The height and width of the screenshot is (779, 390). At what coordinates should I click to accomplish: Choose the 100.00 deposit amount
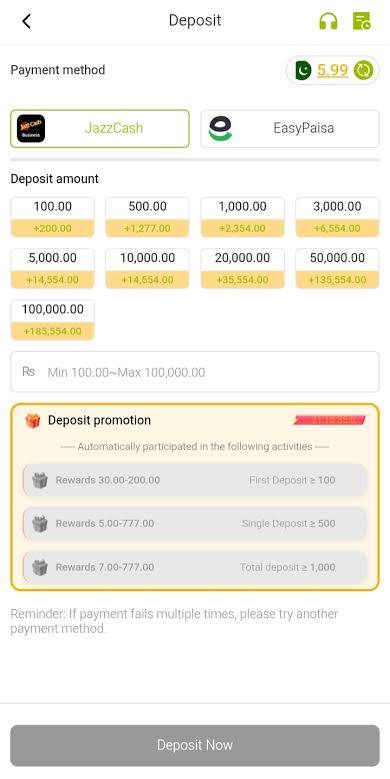pyautogui.click(x=53, y=217)
